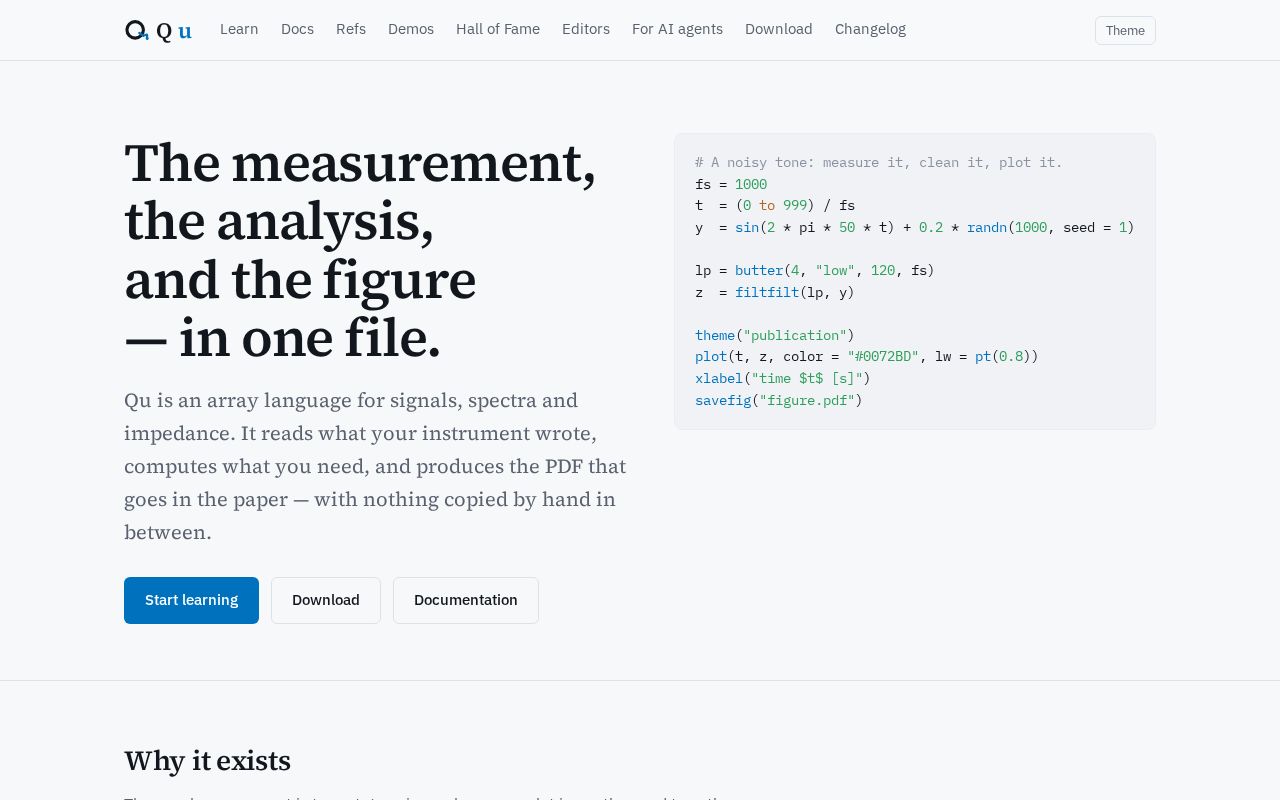Click the code line starting with "lp = butter"

click(815, 270)
